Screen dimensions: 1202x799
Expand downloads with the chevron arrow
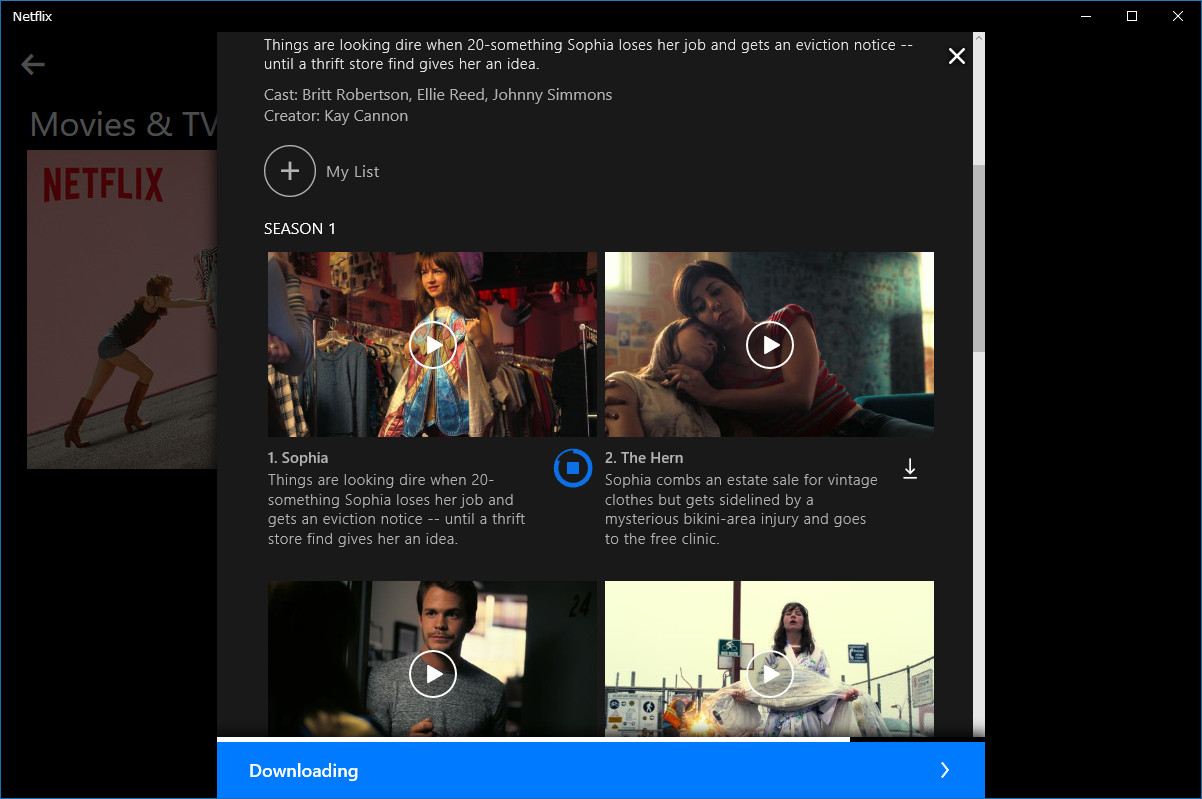(x=945, y=770)
